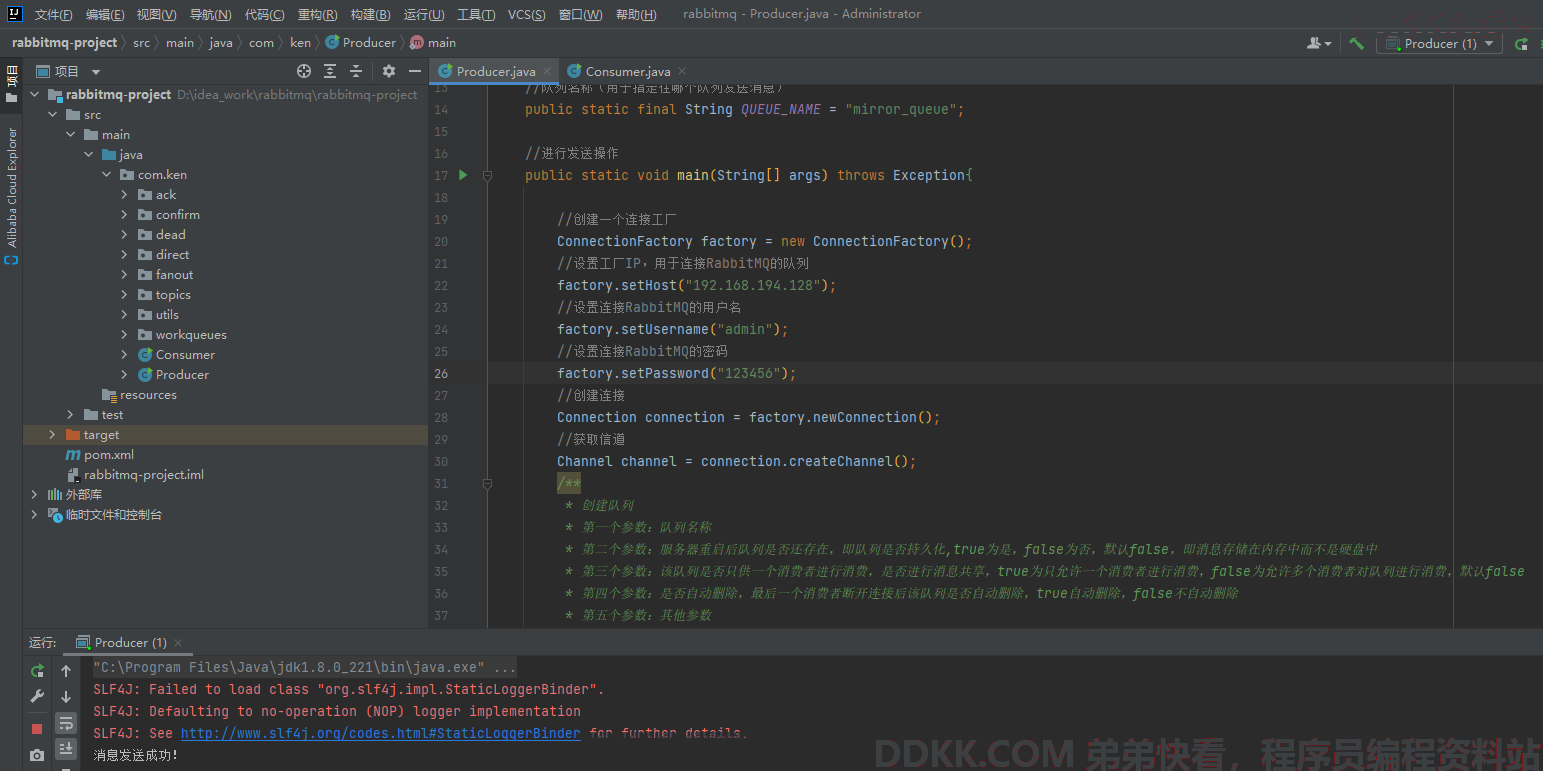The height and width of the screenshot is (771, 1543).
Task: Open the slf4j.org StaticLoggerBinder link
Action: click(380, 733)
